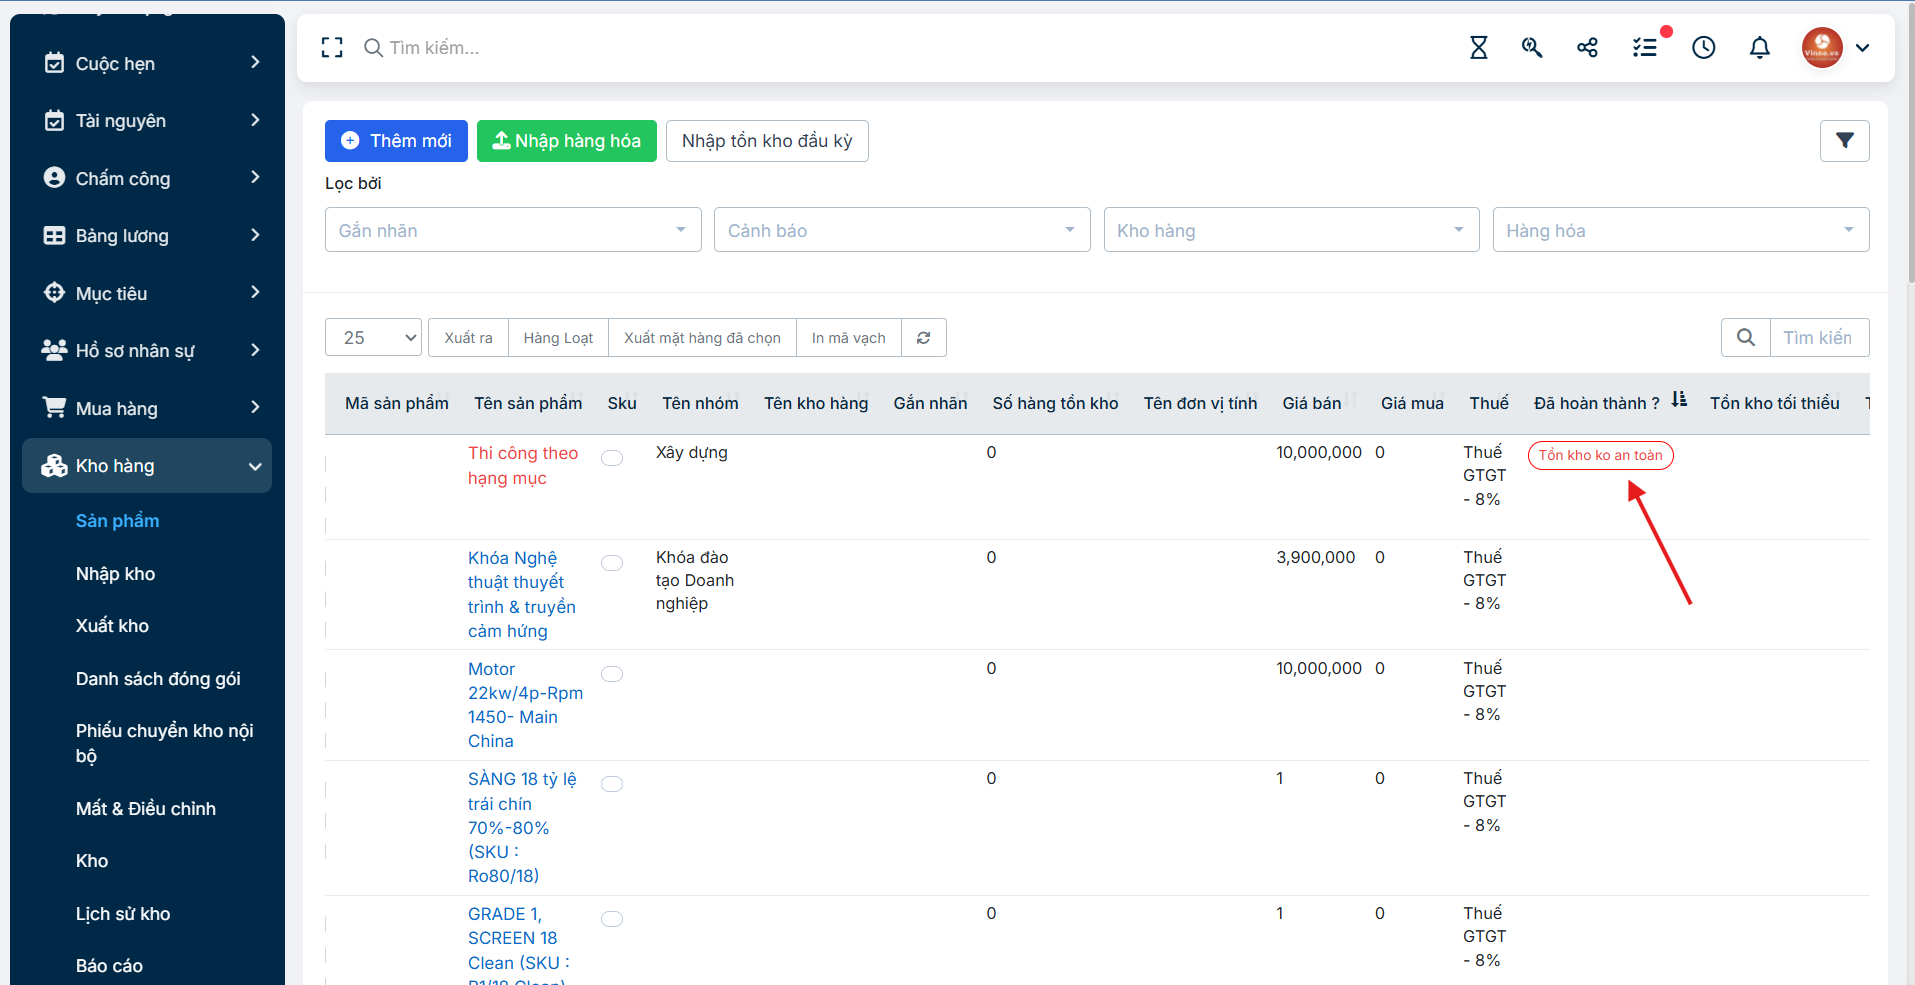1915x985 pixels.
Task: Toggle switch for SÀNG 18 tỷ lệ row
Action: coord(612,784)
